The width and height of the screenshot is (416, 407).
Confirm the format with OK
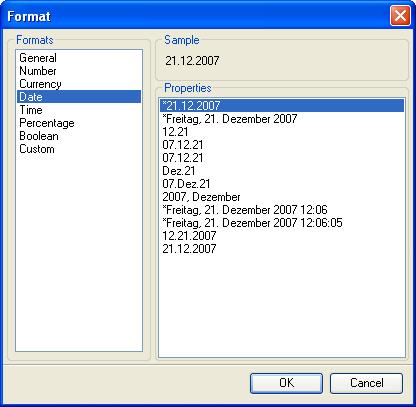[x=286, y=383]
